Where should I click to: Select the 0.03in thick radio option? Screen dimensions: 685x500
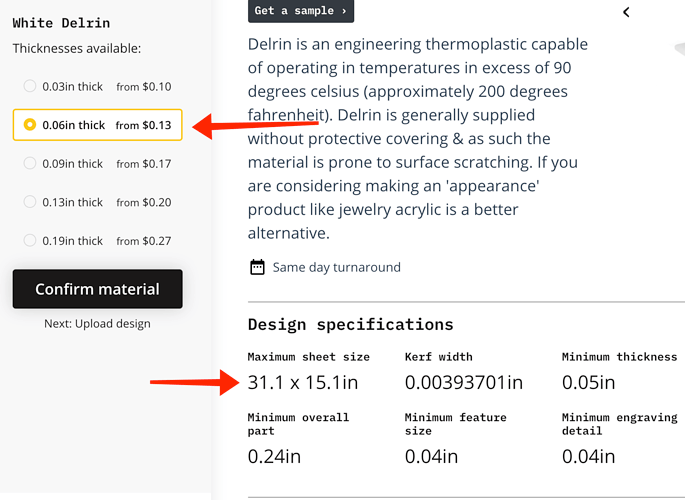tap(30, 86)
